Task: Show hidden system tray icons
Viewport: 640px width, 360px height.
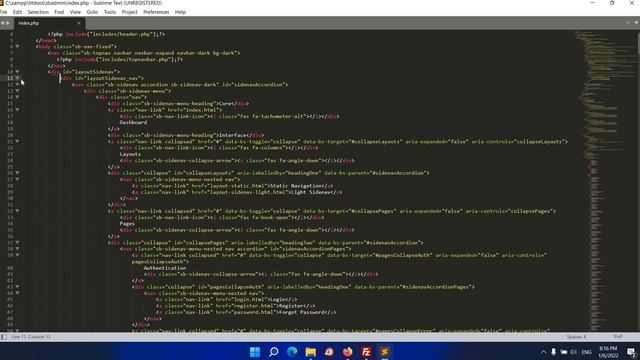Action: pyautogui.click(x=543, y=352)
